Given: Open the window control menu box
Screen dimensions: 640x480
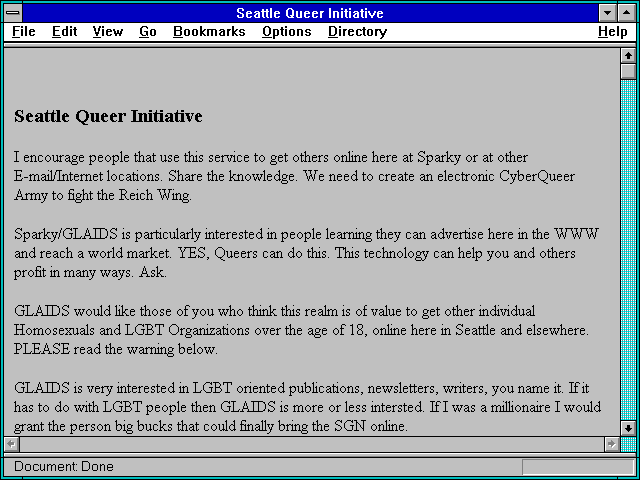Looking at the screenshot, I should 13,13.
